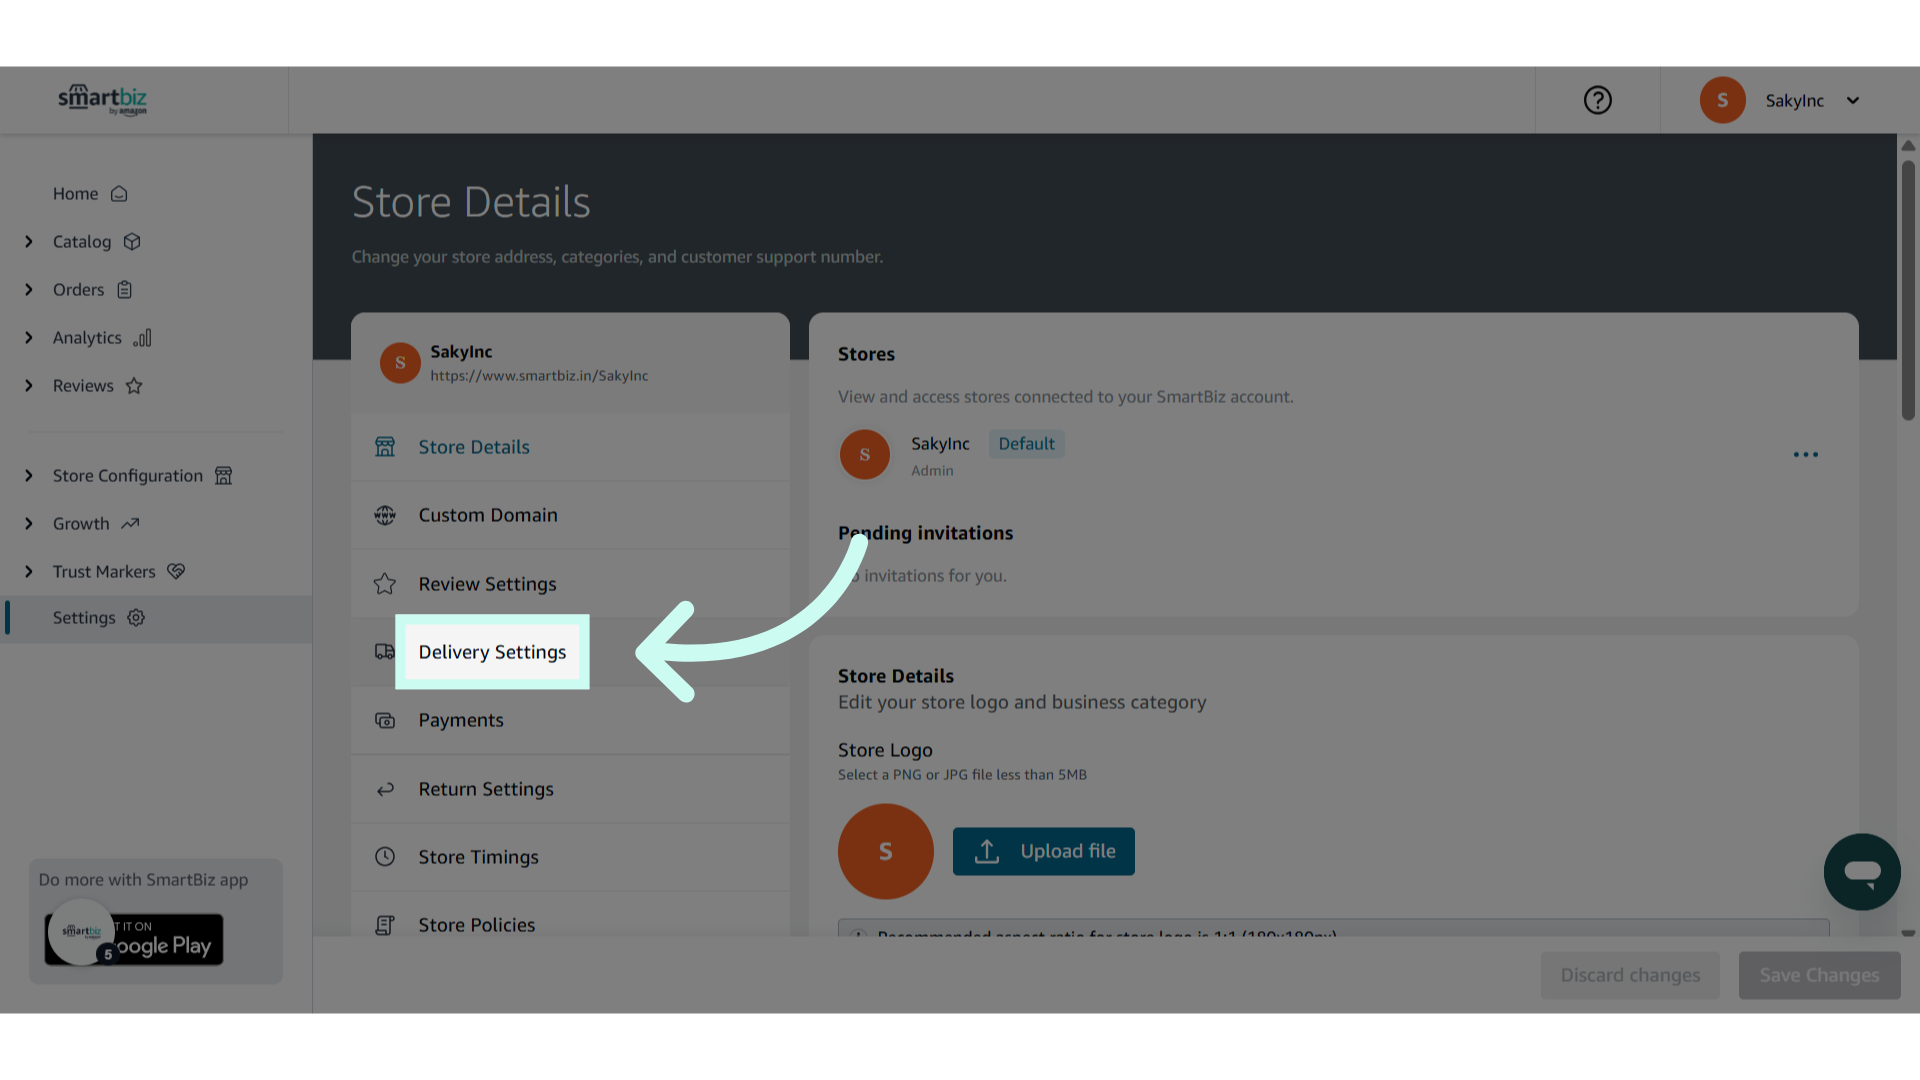Open the chat support bubble
Screen dimensions: 1920x1080
(x=1862, y=872)
